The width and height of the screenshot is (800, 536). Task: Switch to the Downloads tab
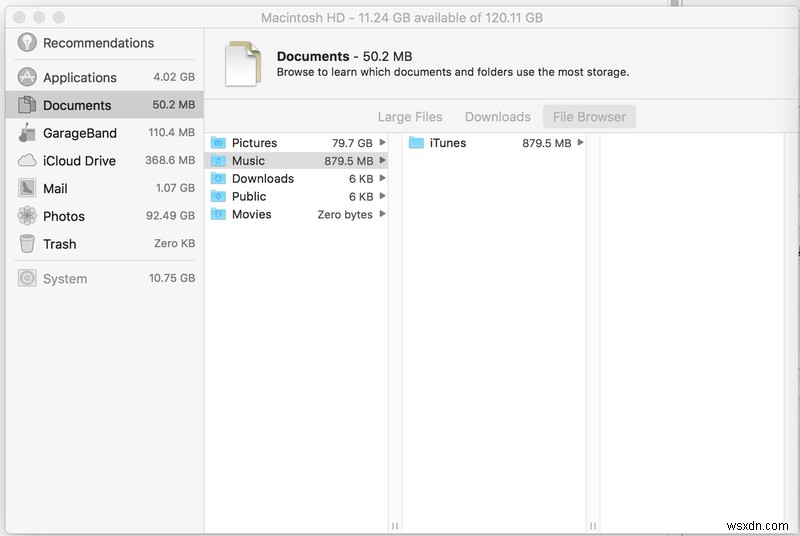click(497, 117)
